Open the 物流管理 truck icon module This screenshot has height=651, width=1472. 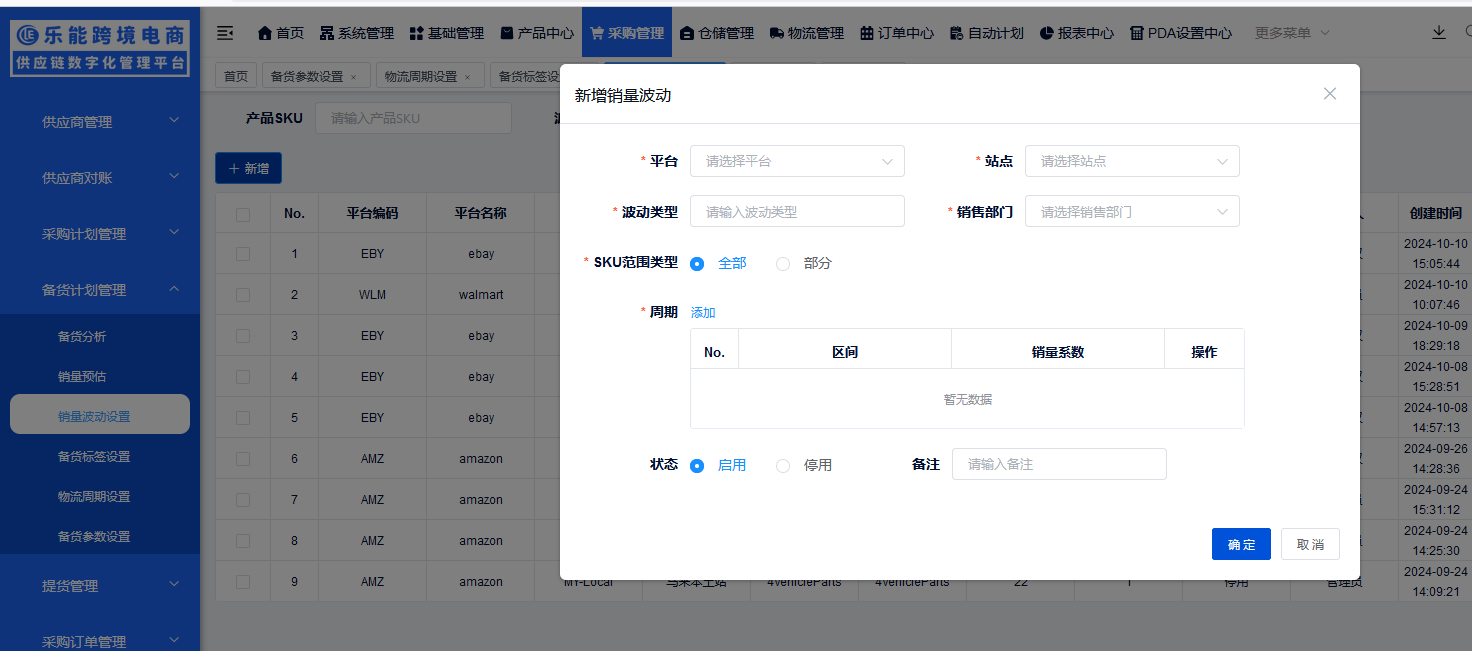pyautogui.click(x=777, y=32)
